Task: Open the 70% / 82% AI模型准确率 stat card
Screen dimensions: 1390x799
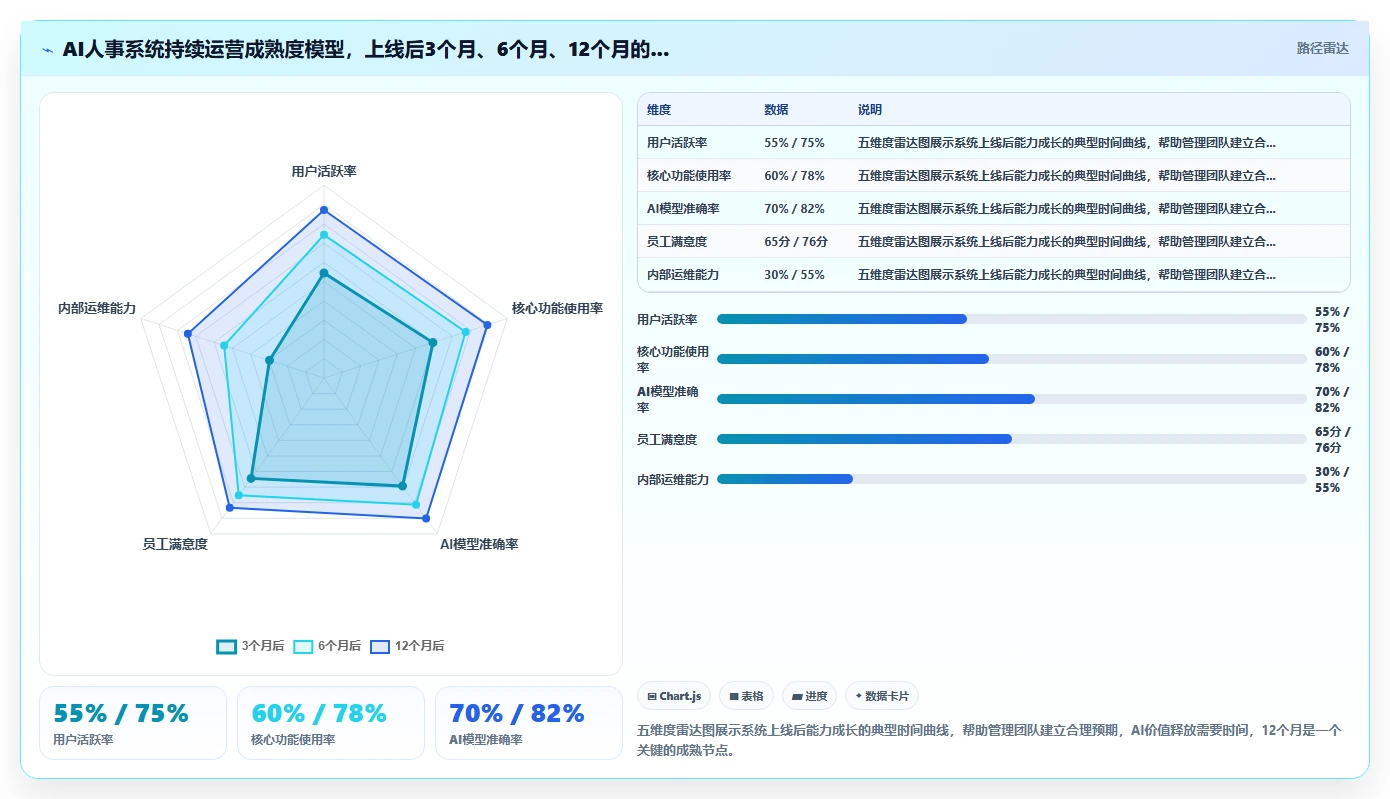Action: (x=529, y=723)
